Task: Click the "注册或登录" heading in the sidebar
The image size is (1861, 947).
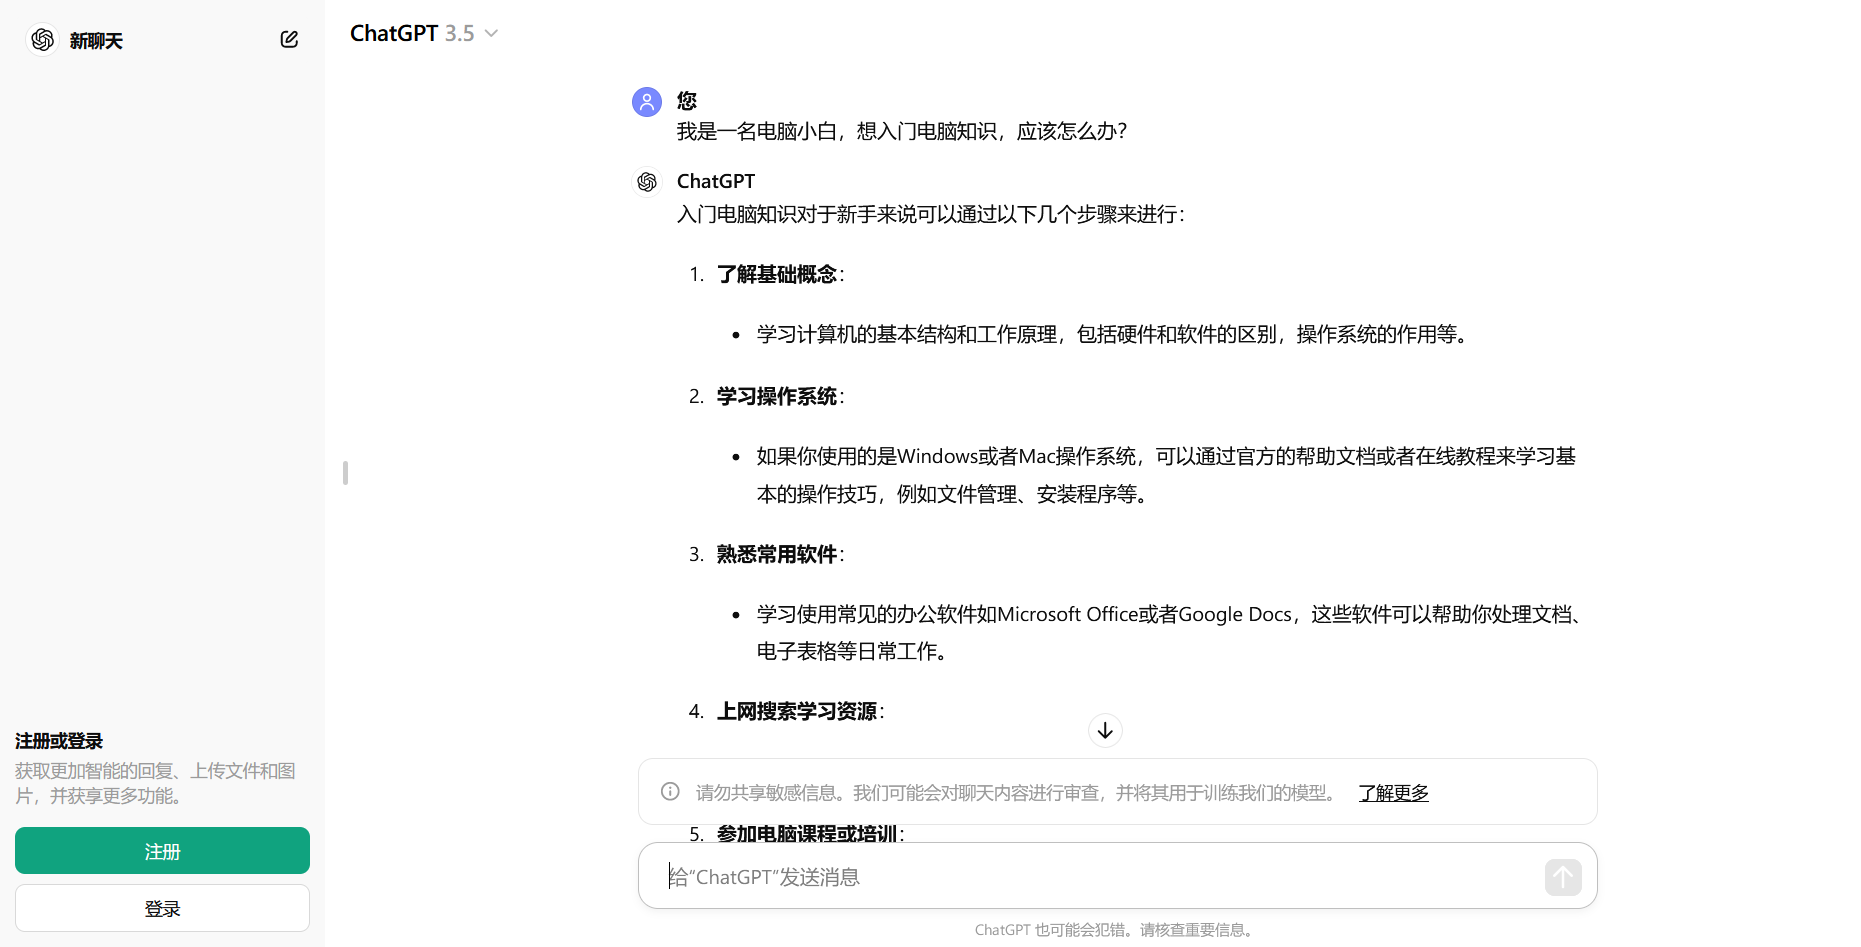Action: pyautogui.click(x=59, y=740)
